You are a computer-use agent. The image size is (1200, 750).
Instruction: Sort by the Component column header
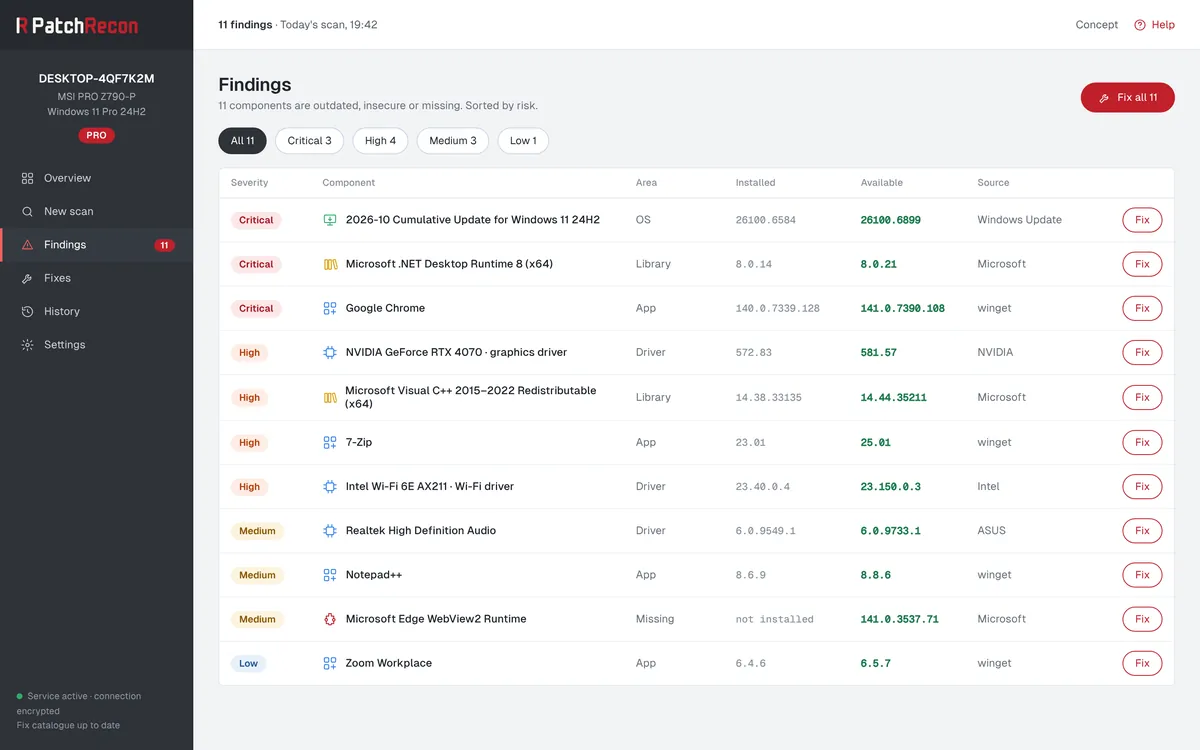pos(349,183)
